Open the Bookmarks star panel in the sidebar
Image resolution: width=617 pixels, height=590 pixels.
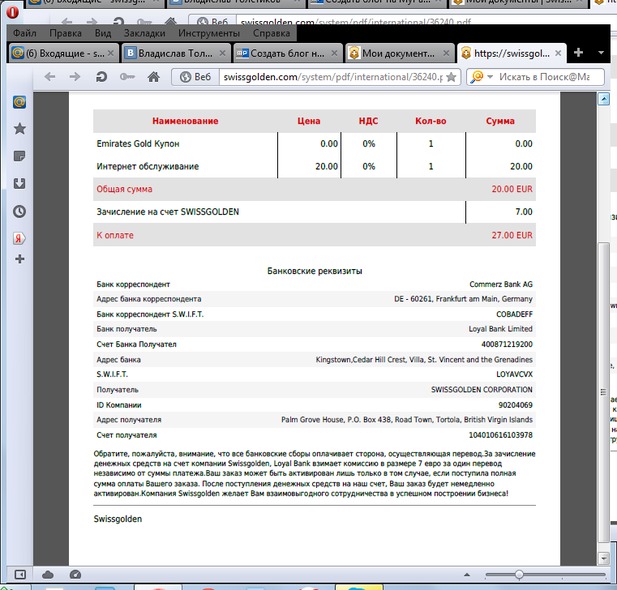20,128
